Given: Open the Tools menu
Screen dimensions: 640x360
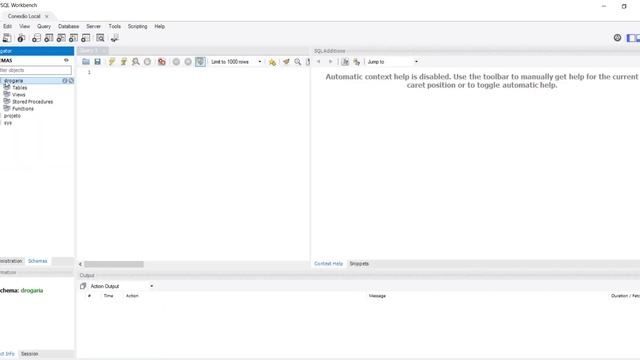Looking at the screenshot, I should coord(114,26).
